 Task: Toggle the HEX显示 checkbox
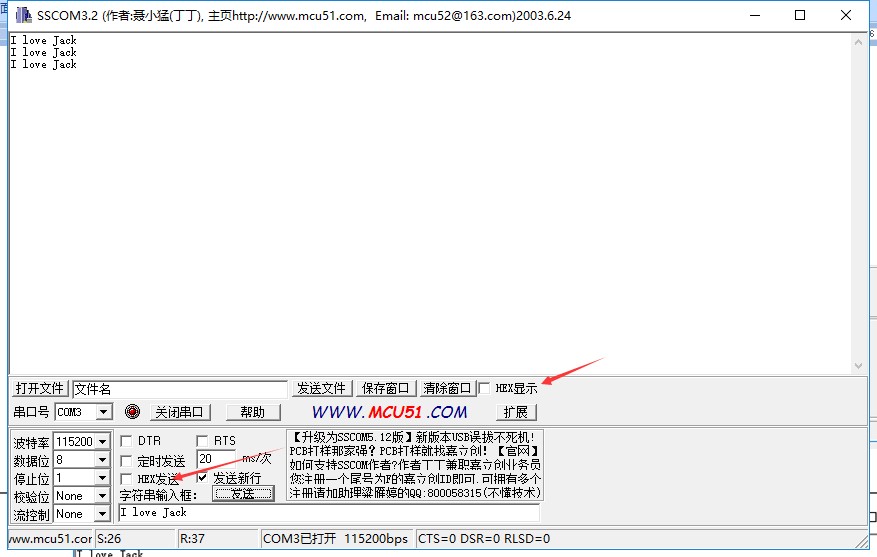tap(484, 388)
